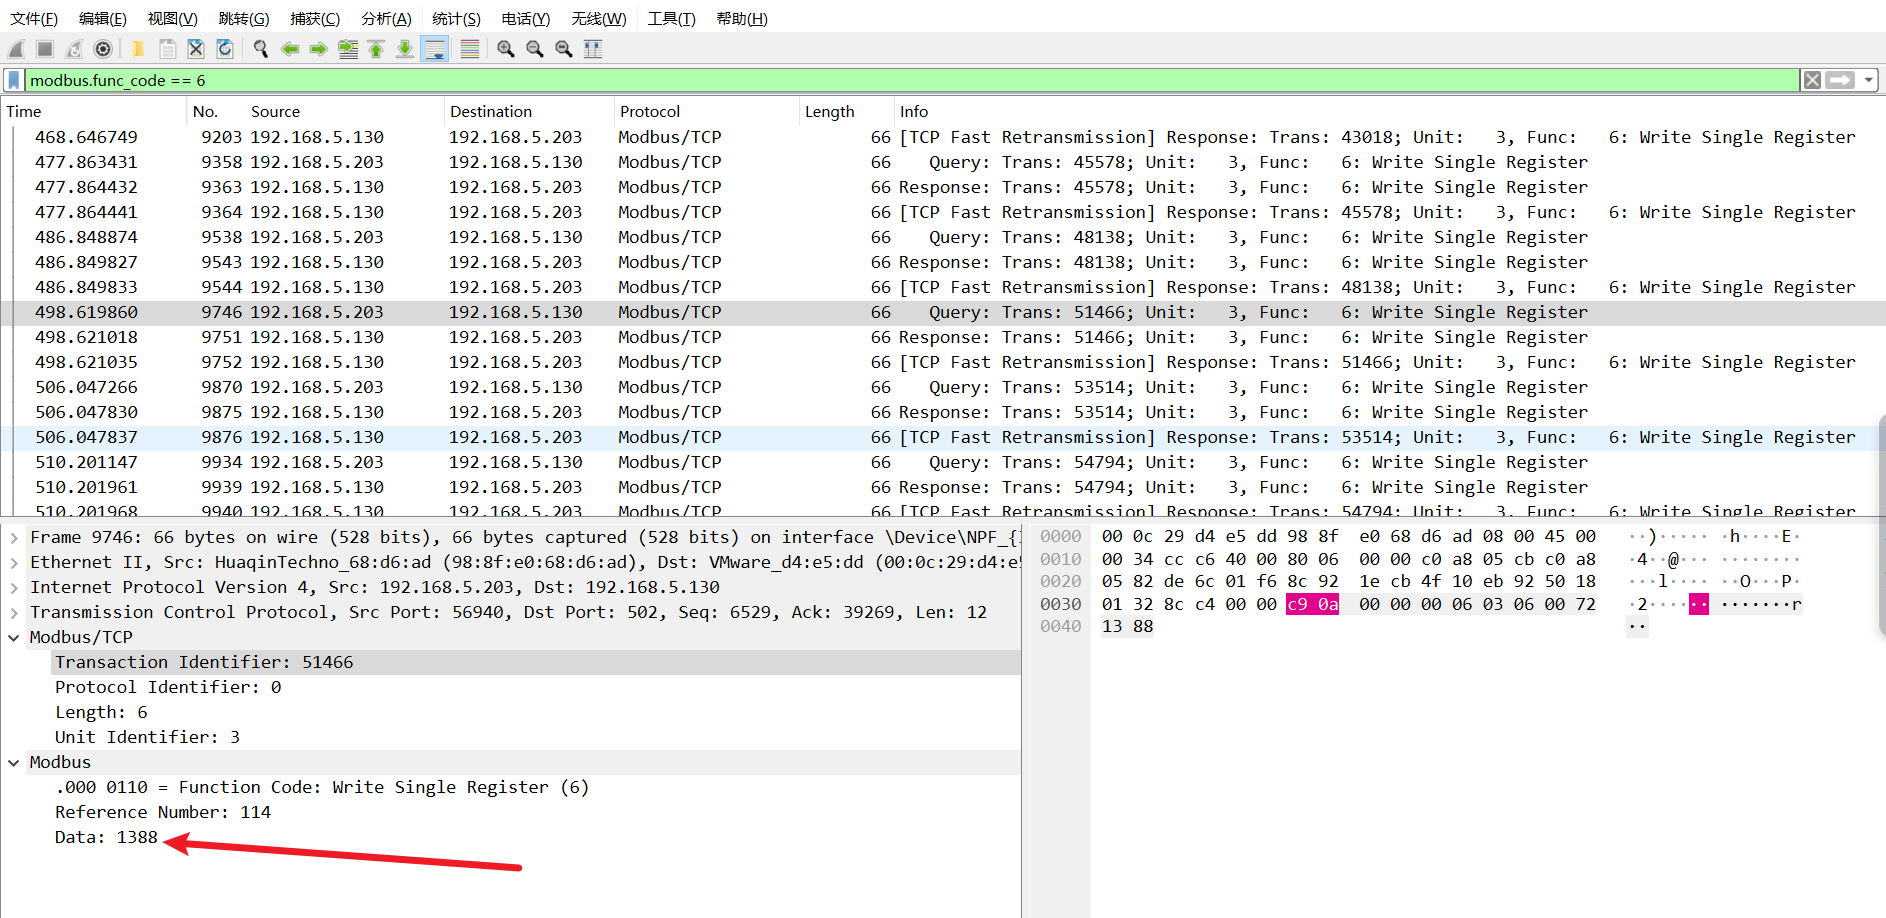Select the Transaction Identifier: 51466 field
The height and width of the screenshot is (918, 1886).
tap(536, 662)
